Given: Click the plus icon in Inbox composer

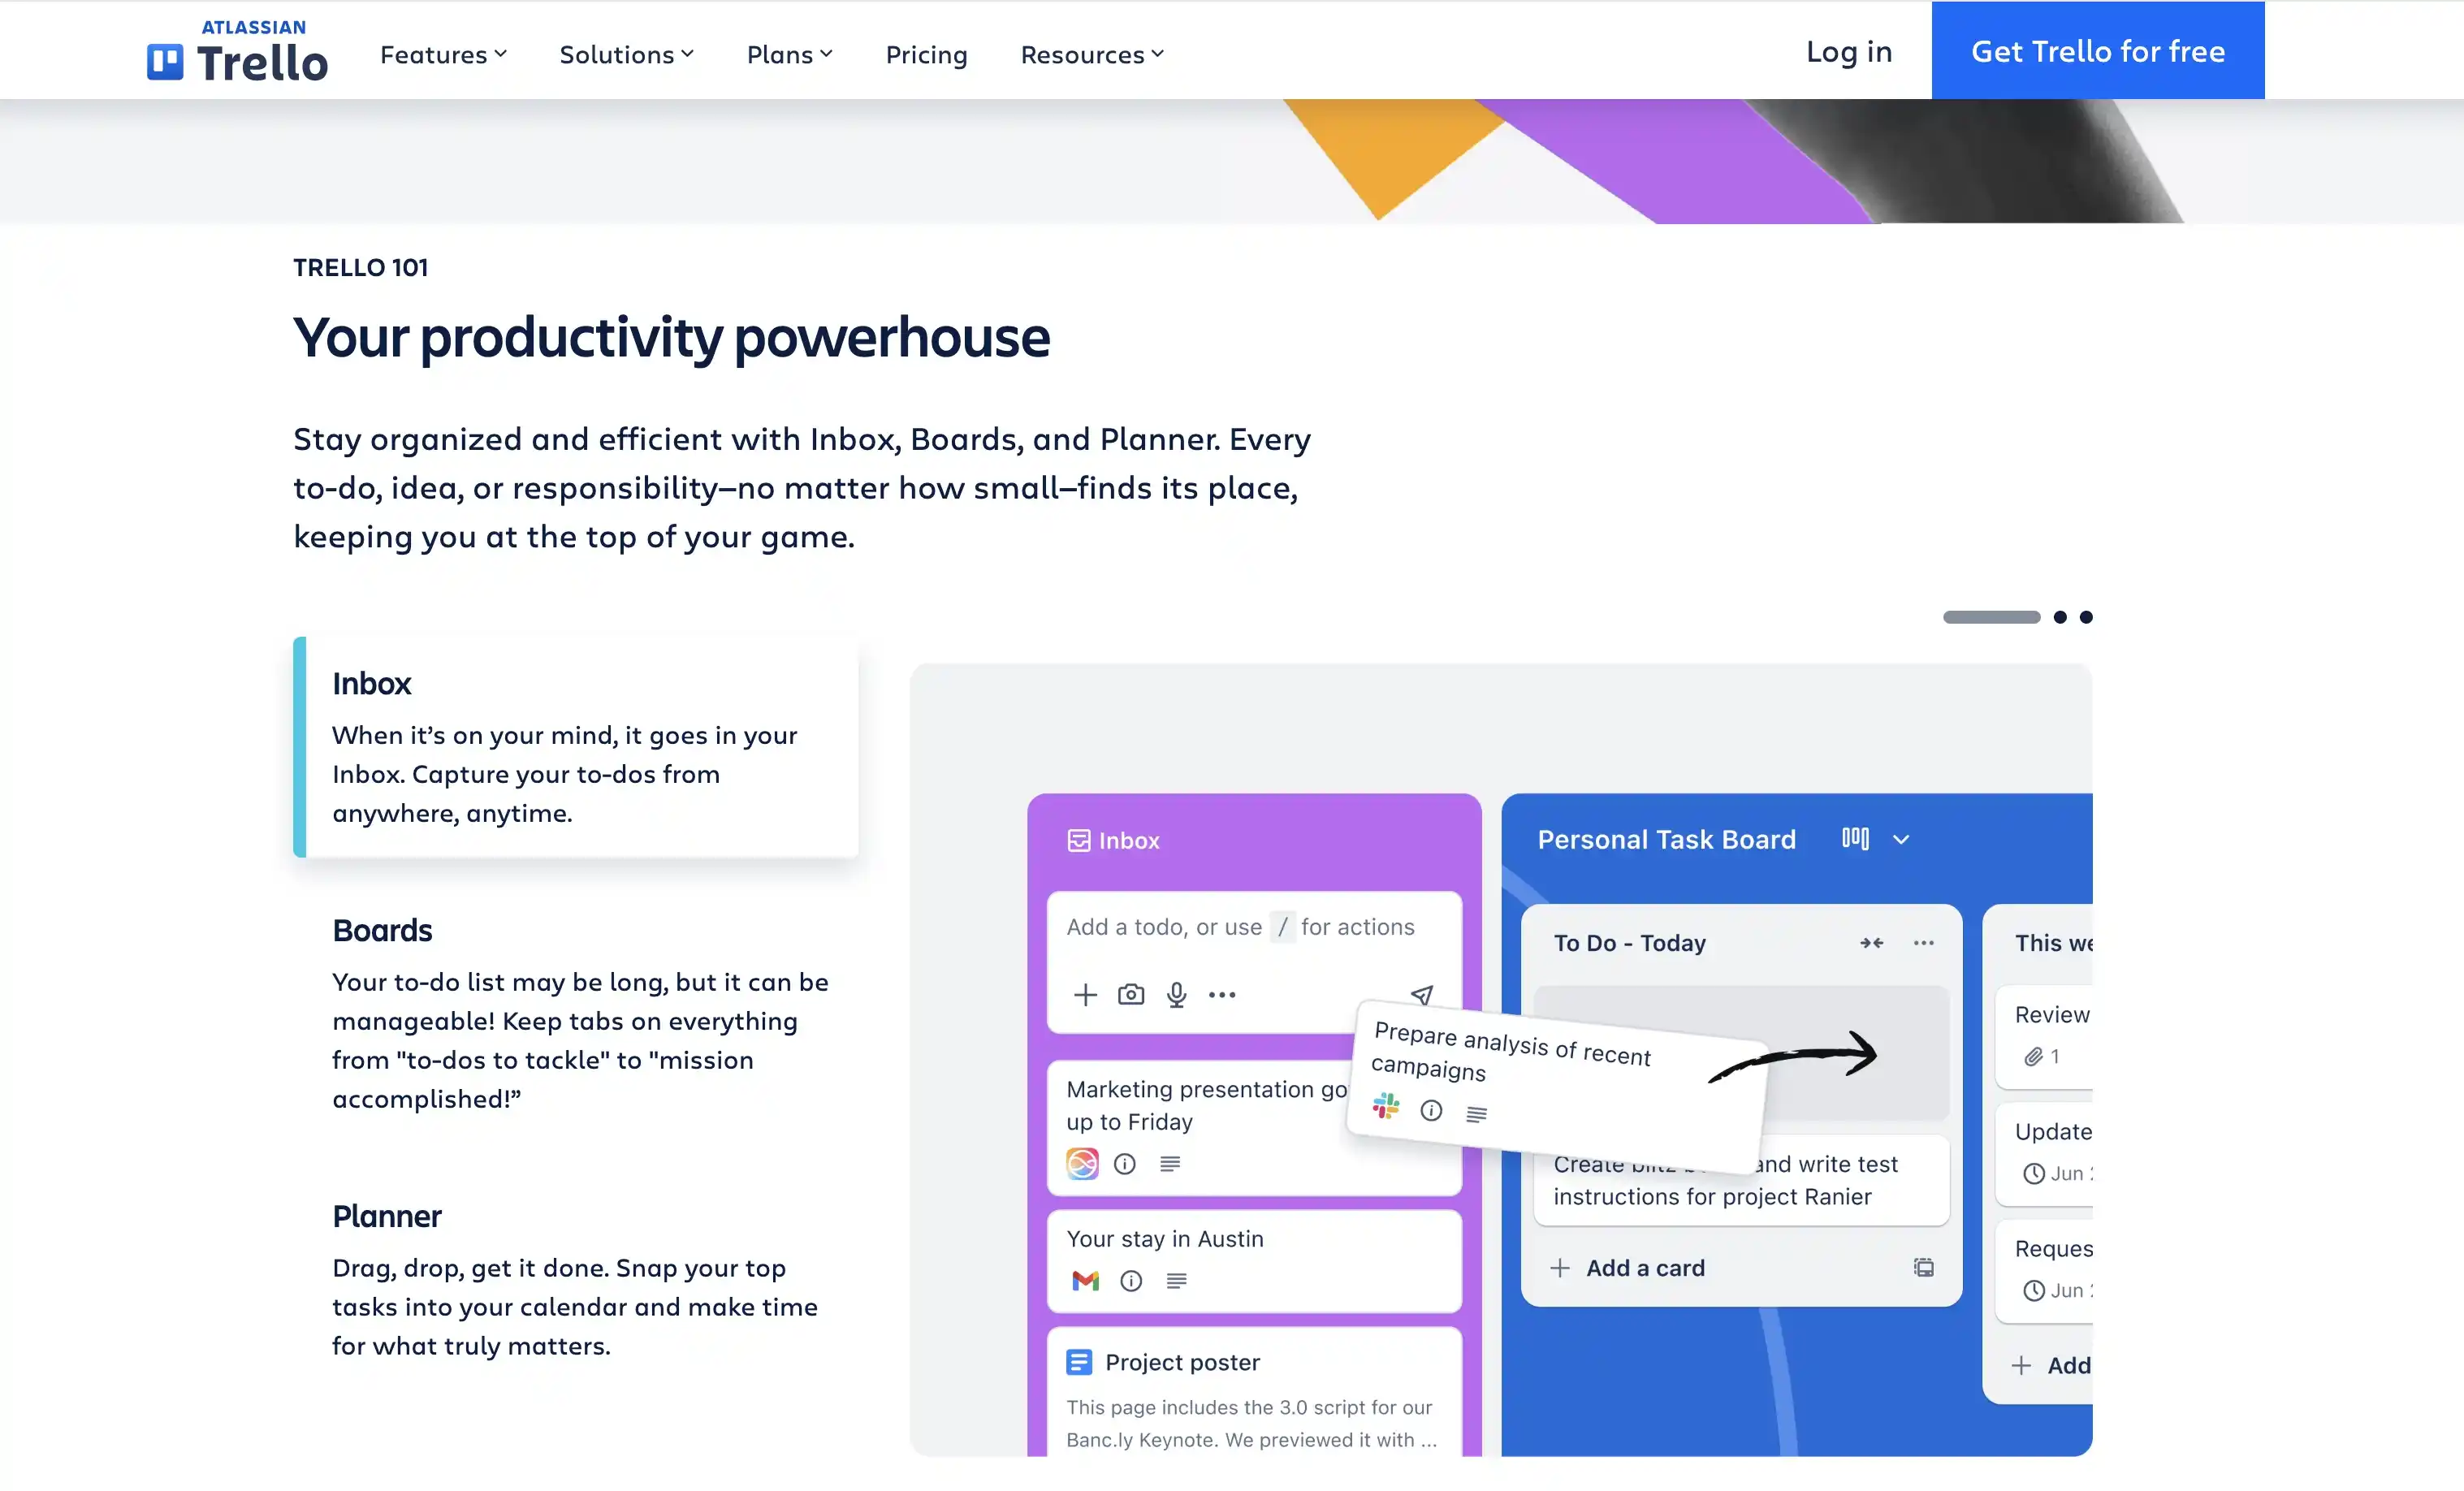Looking at the screenshot, I should point(1085,994).
